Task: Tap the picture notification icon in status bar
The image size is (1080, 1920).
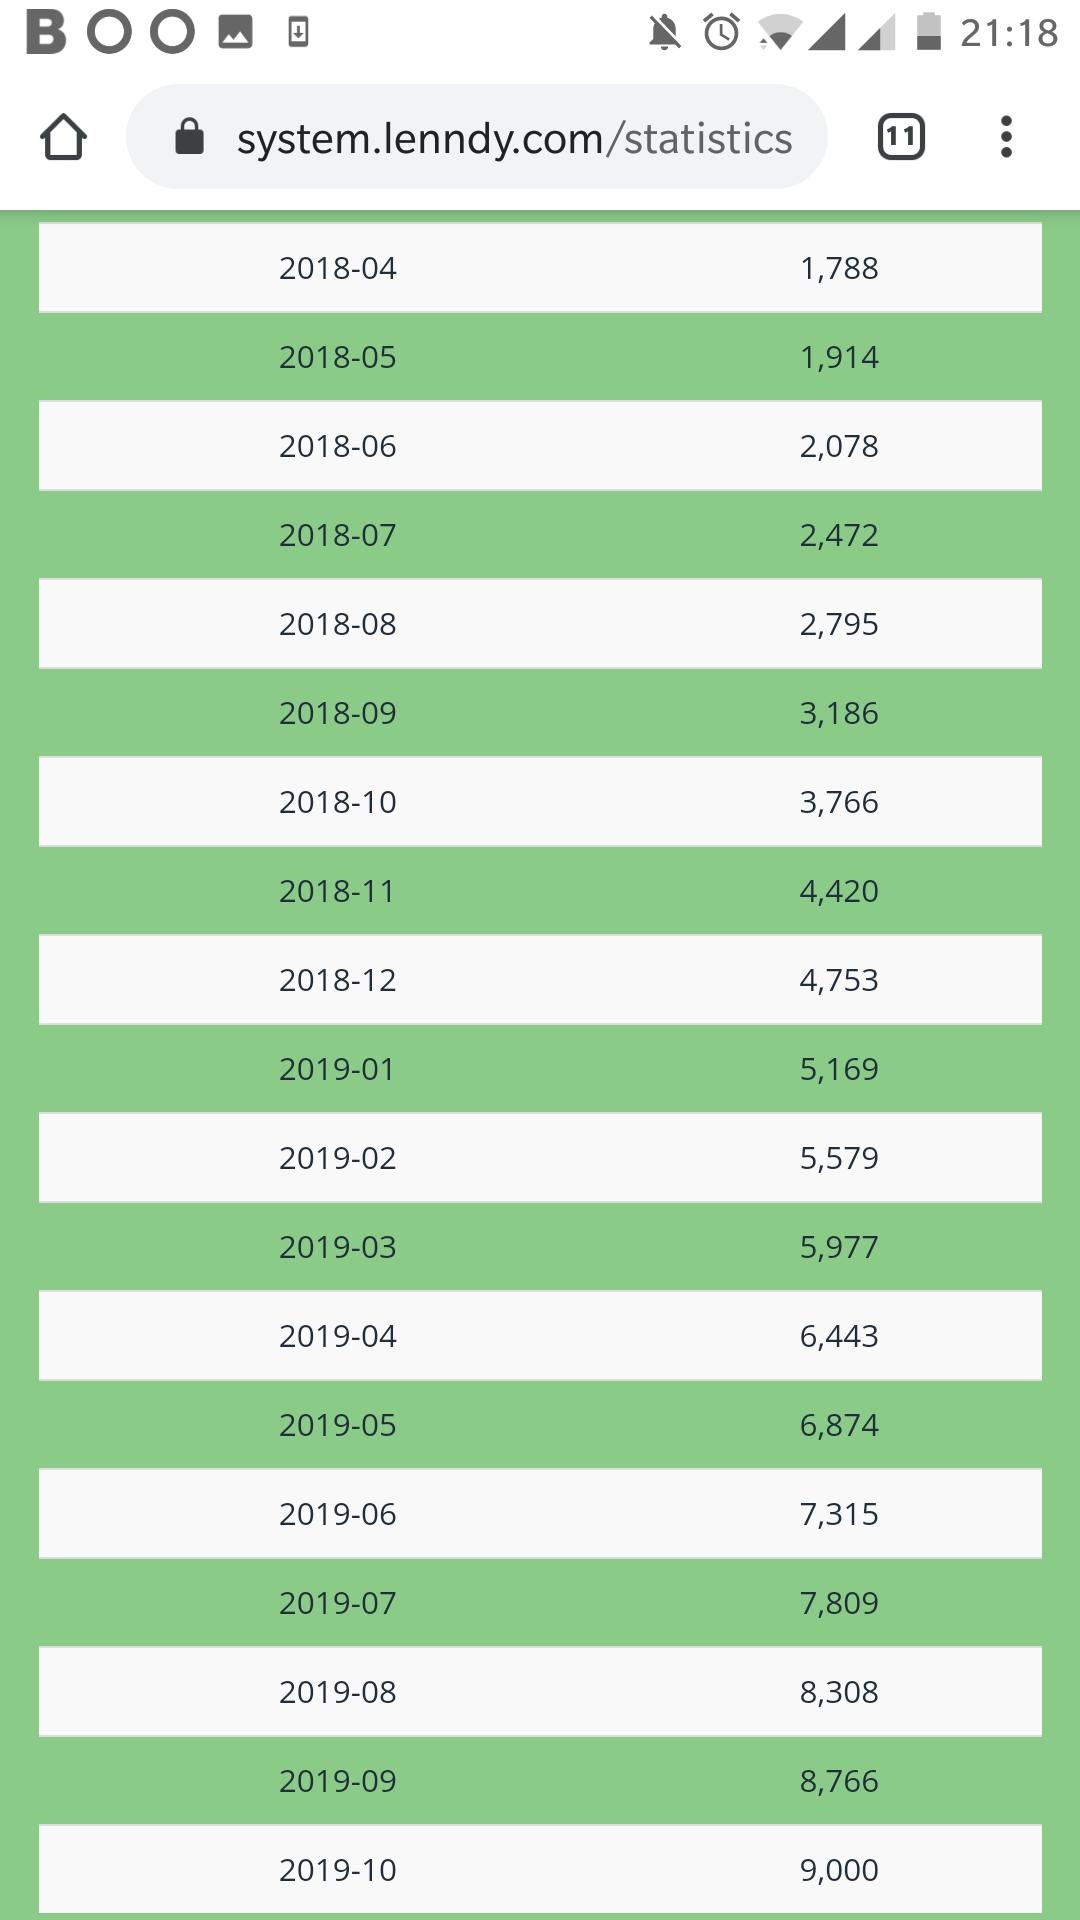Action: tap(236, 33)
